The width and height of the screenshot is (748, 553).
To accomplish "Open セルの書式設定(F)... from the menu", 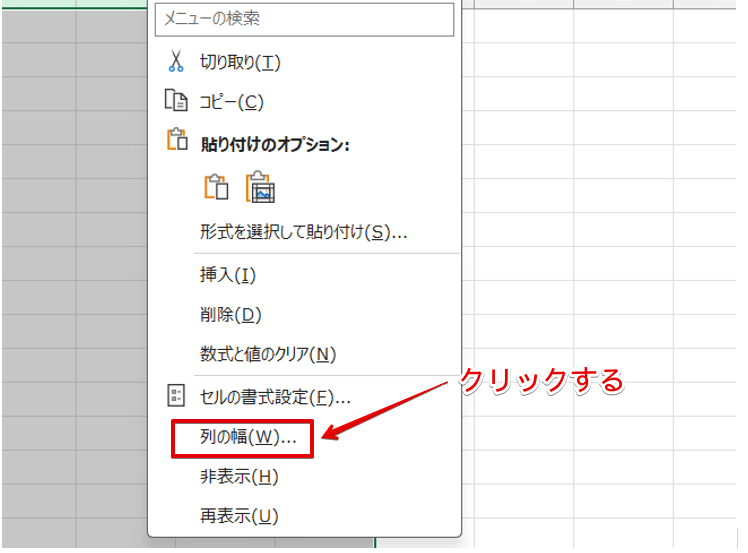I will click(x=275, y=397).
